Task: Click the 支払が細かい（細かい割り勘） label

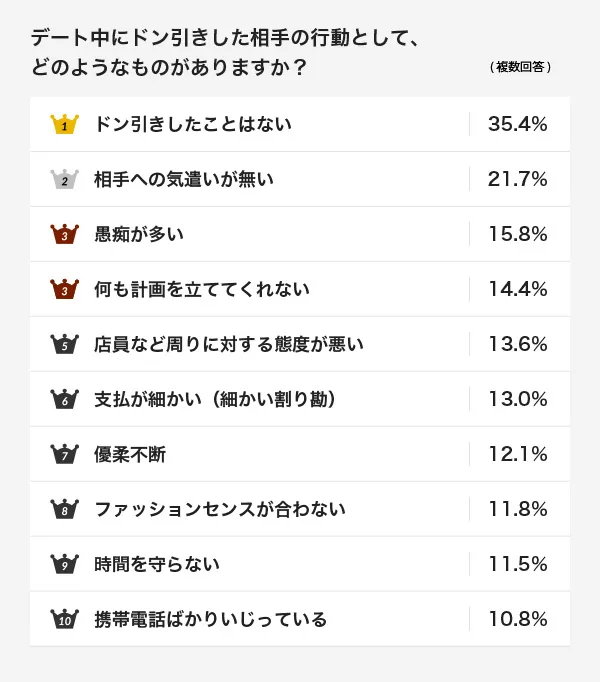Action: pos(214,399)
